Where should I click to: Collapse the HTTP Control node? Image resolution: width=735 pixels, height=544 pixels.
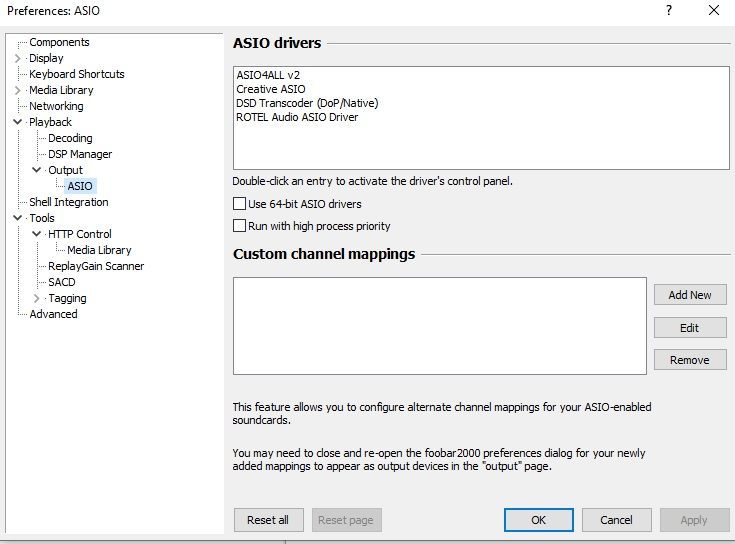(37, 234)
